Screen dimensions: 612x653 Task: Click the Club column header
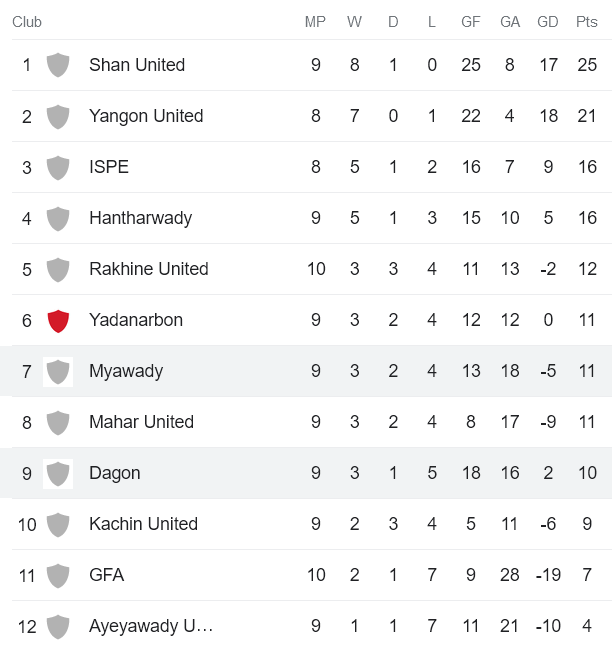(x=27, y=22)
